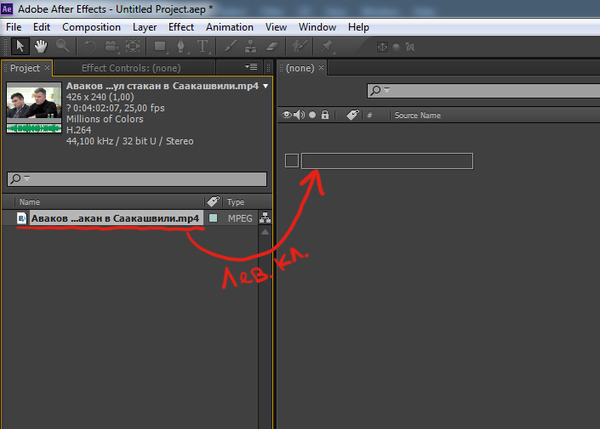Select the (none) timeline tab
Screen dimensions: 600x429
pyautogui.click(x=300, y=68)
